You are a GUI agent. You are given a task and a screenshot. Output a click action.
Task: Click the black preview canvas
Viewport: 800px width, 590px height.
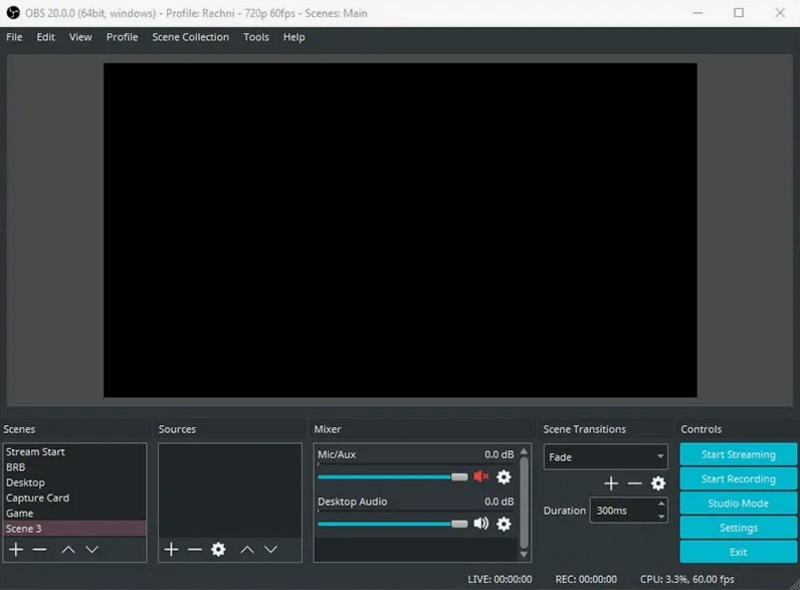coord(401,230)
